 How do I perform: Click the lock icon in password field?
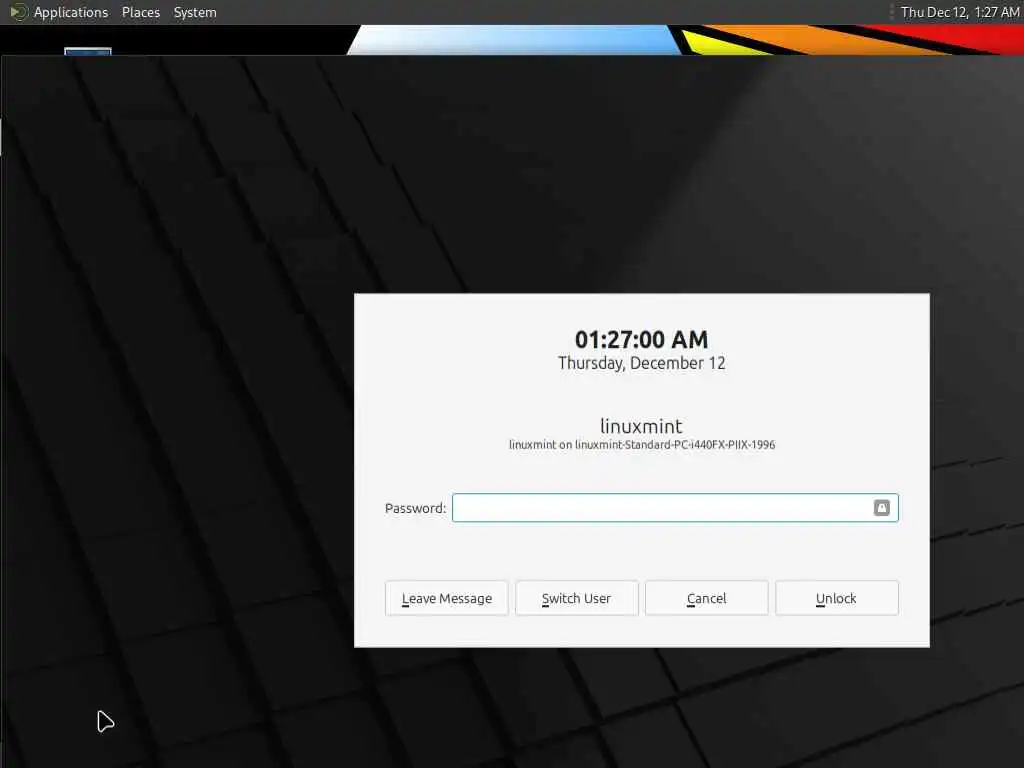pos(882,508)
